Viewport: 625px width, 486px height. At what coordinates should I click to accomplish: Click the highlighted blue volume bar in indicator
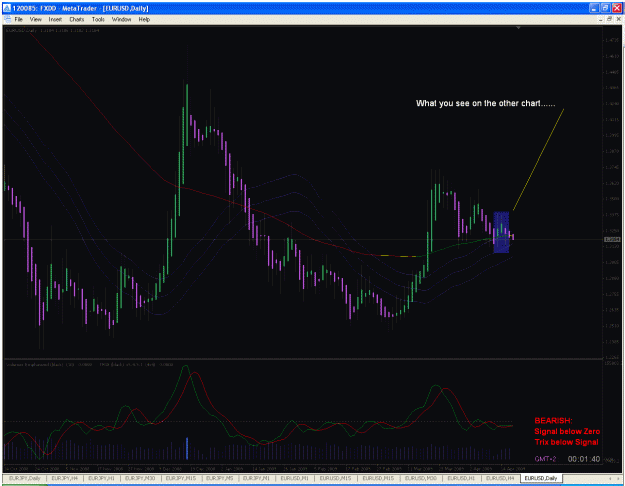[187, 449]
